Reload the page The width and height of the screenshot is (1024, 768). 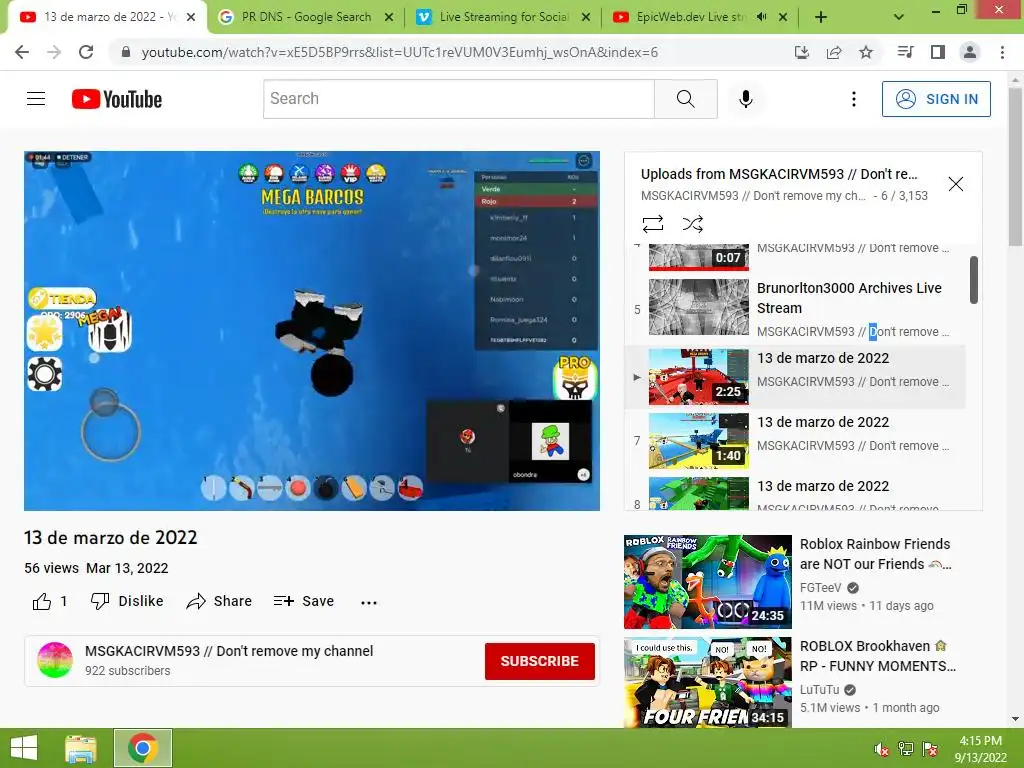click(x=86, y=52)
